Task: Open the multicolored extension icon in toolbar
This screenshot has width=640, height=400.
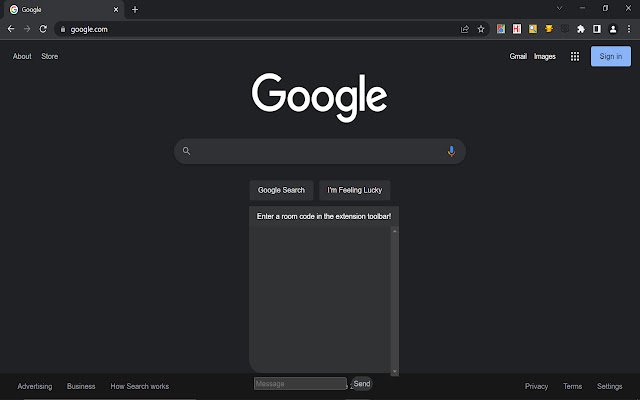Action: pos(501,29)
